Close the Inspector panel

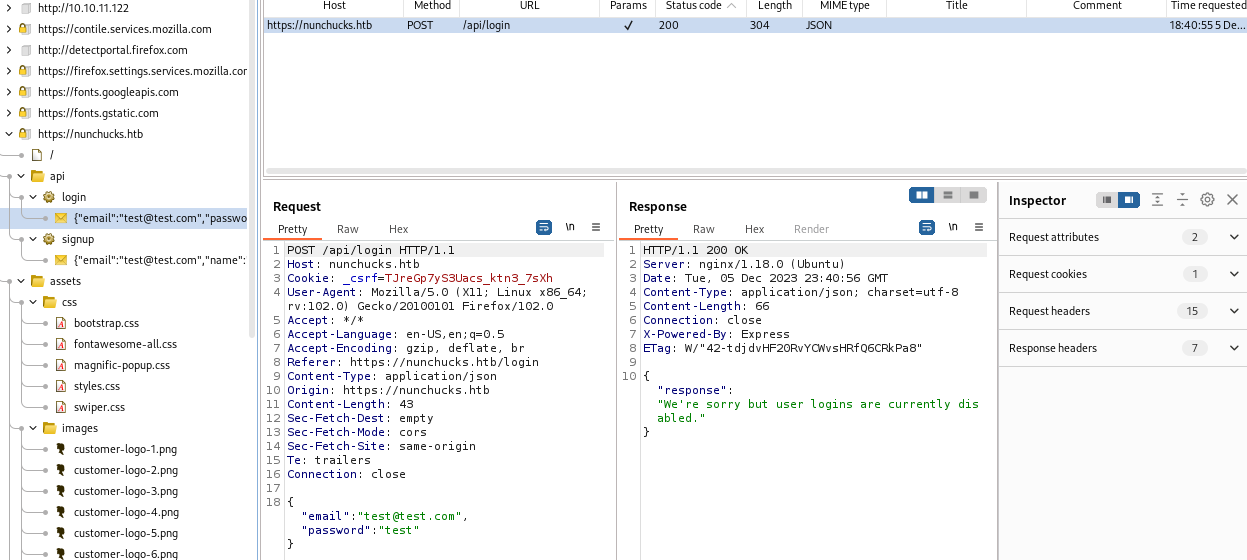tap(1232, 200)
